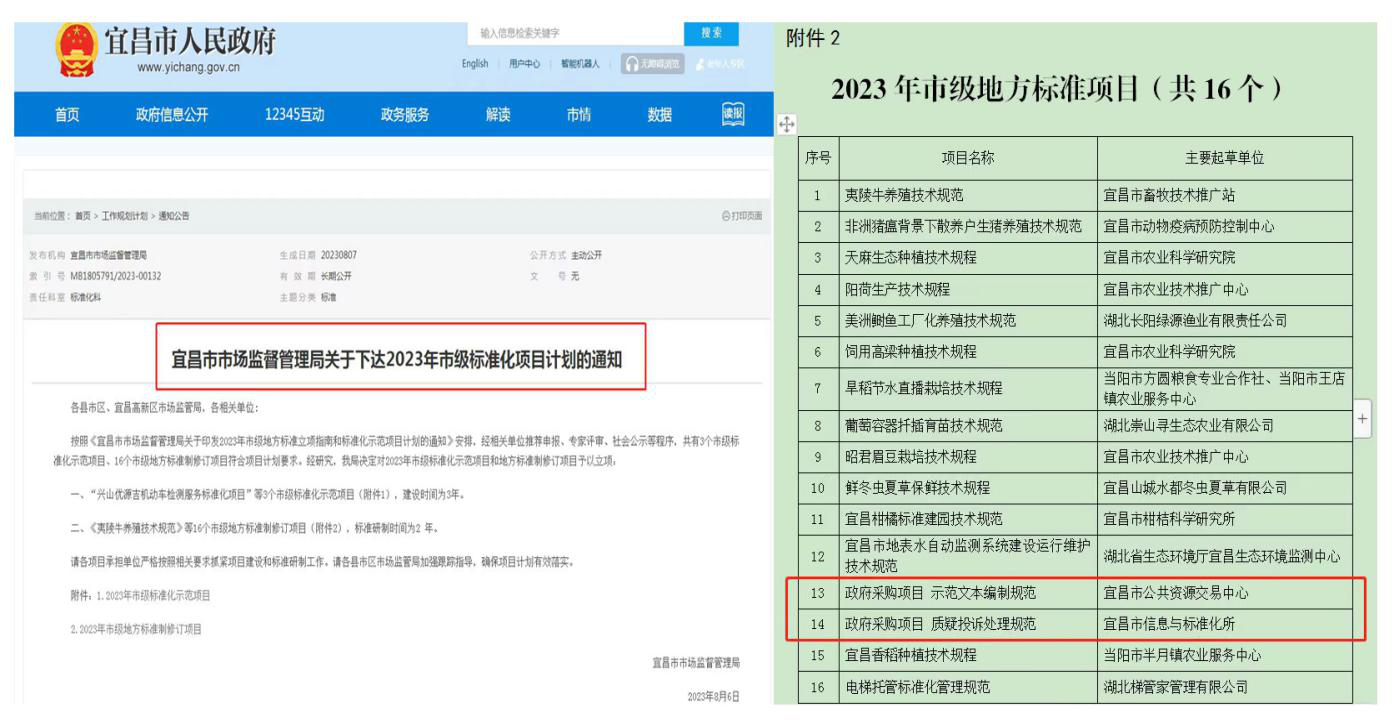
Task: Open the 用户中心 user center
Action: 524,64
